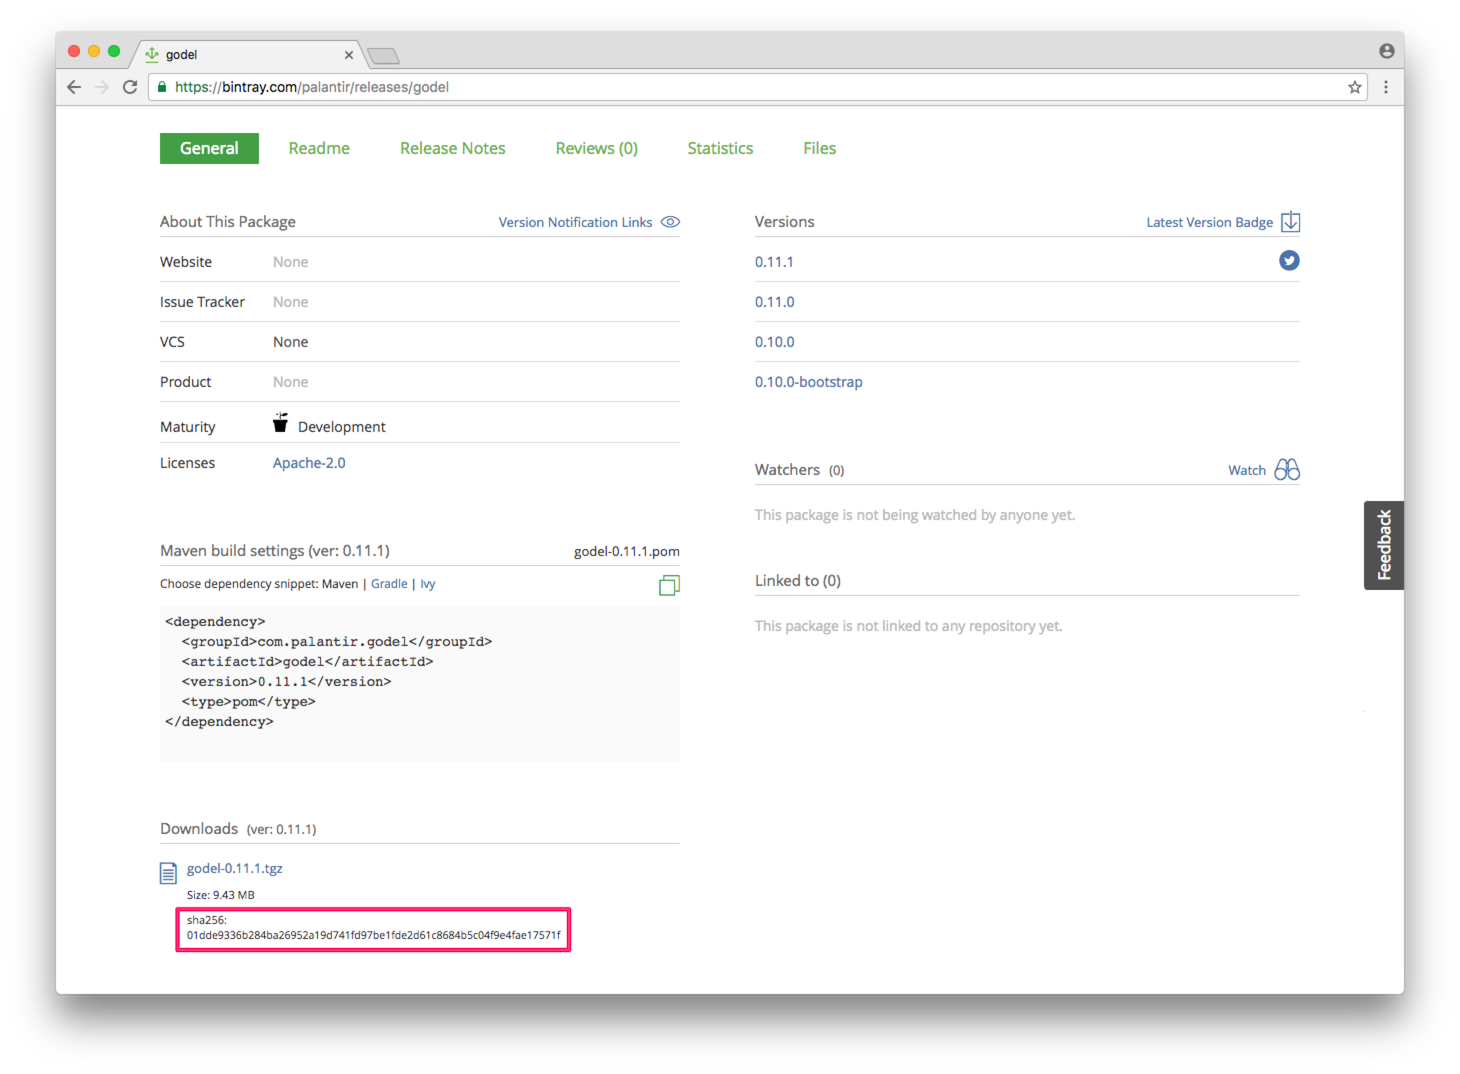
Task: Reload the page with the refresh icon
Action: pyautogui.click(x=130, y=87)
